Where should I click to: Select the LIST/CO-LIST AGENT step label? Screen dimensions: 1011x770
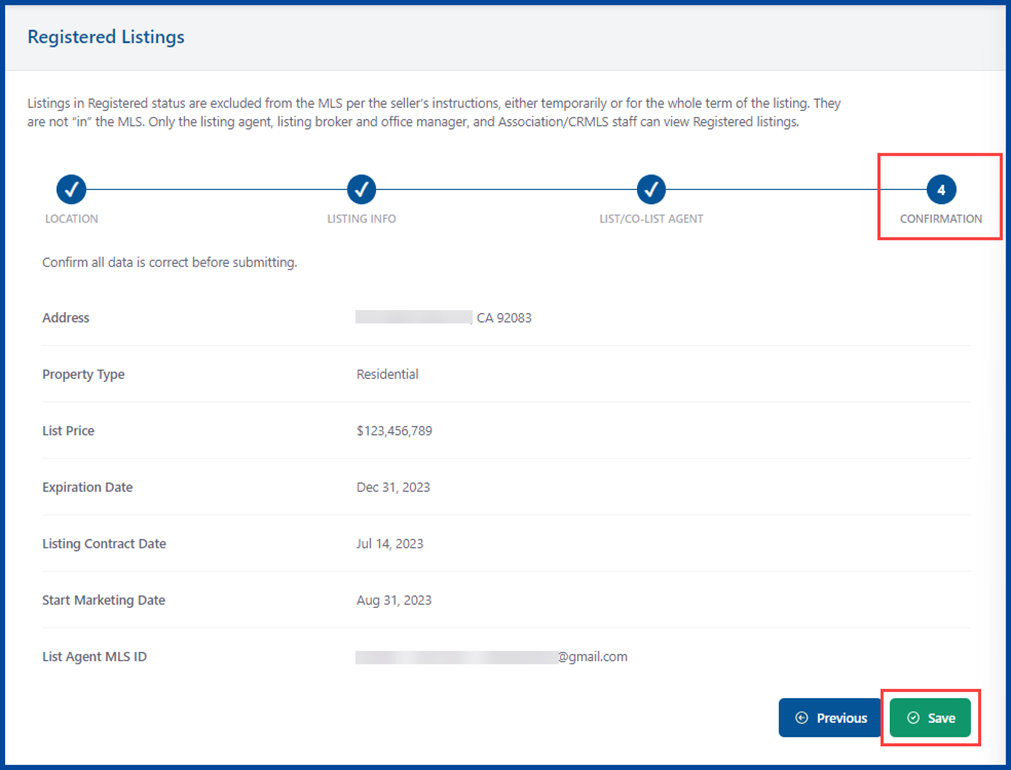point(651,218)
